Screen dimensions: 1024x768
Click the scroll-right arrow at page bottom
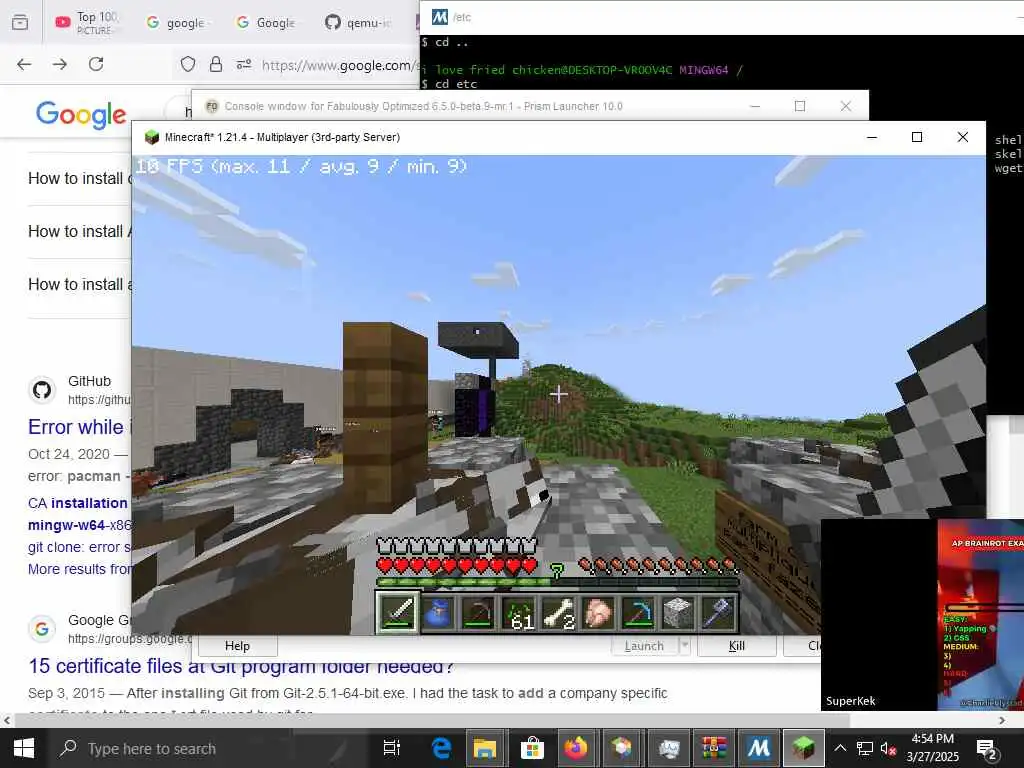click(1002, 720)
